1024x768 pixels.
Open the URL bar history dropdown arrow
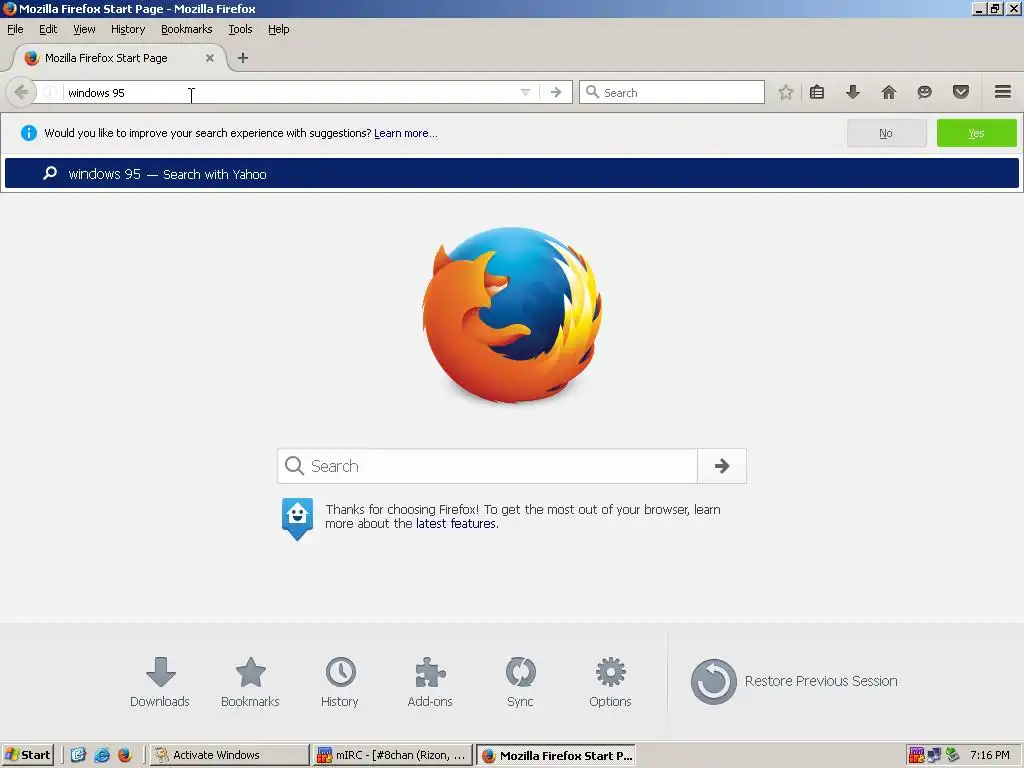(x=525, y=92)
